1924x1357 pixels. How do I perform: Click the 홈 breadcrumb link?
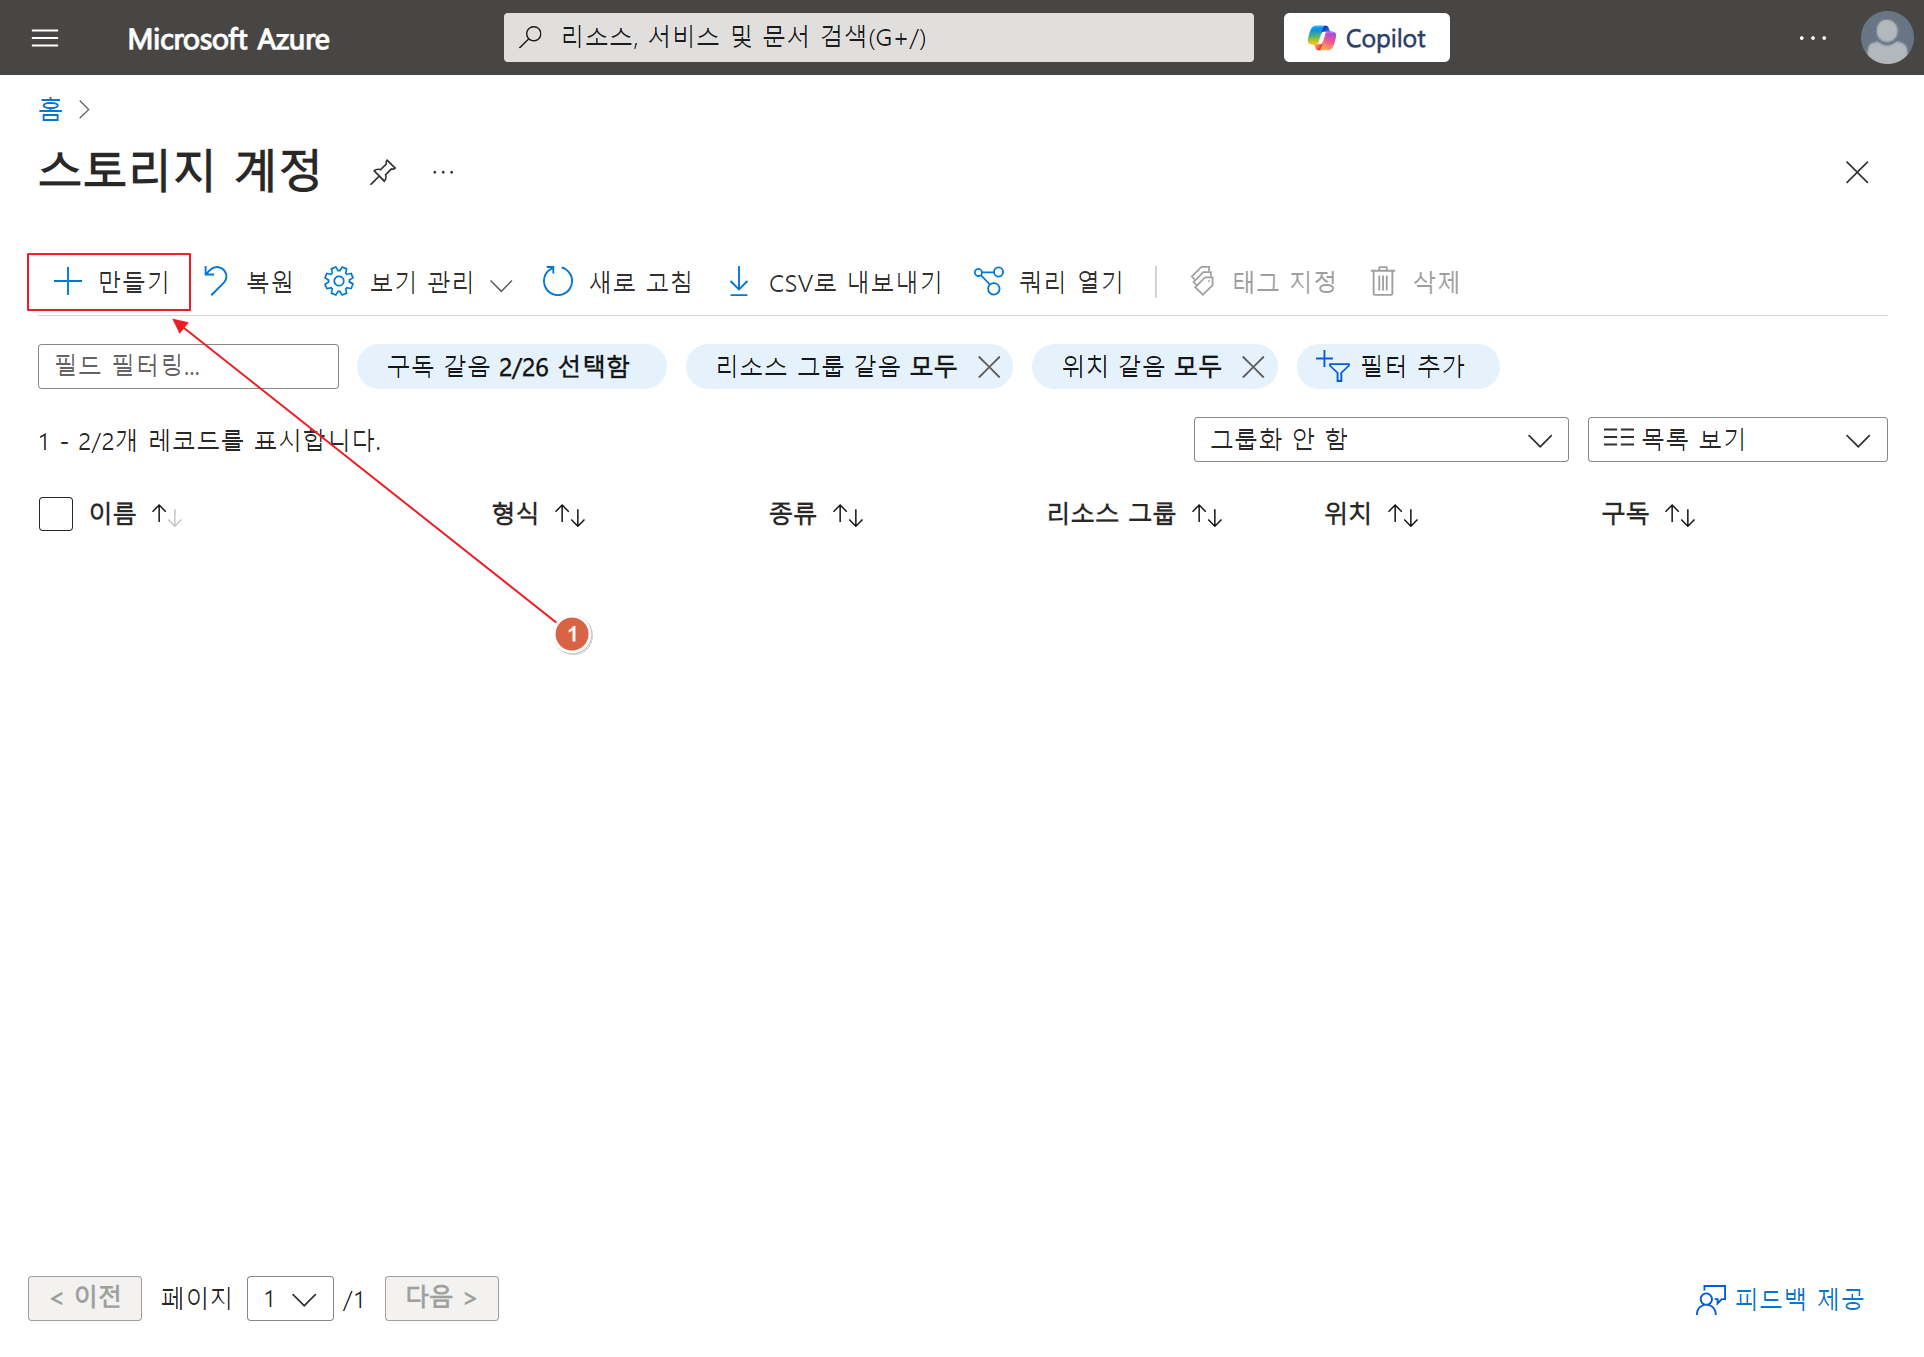[50, 108]
